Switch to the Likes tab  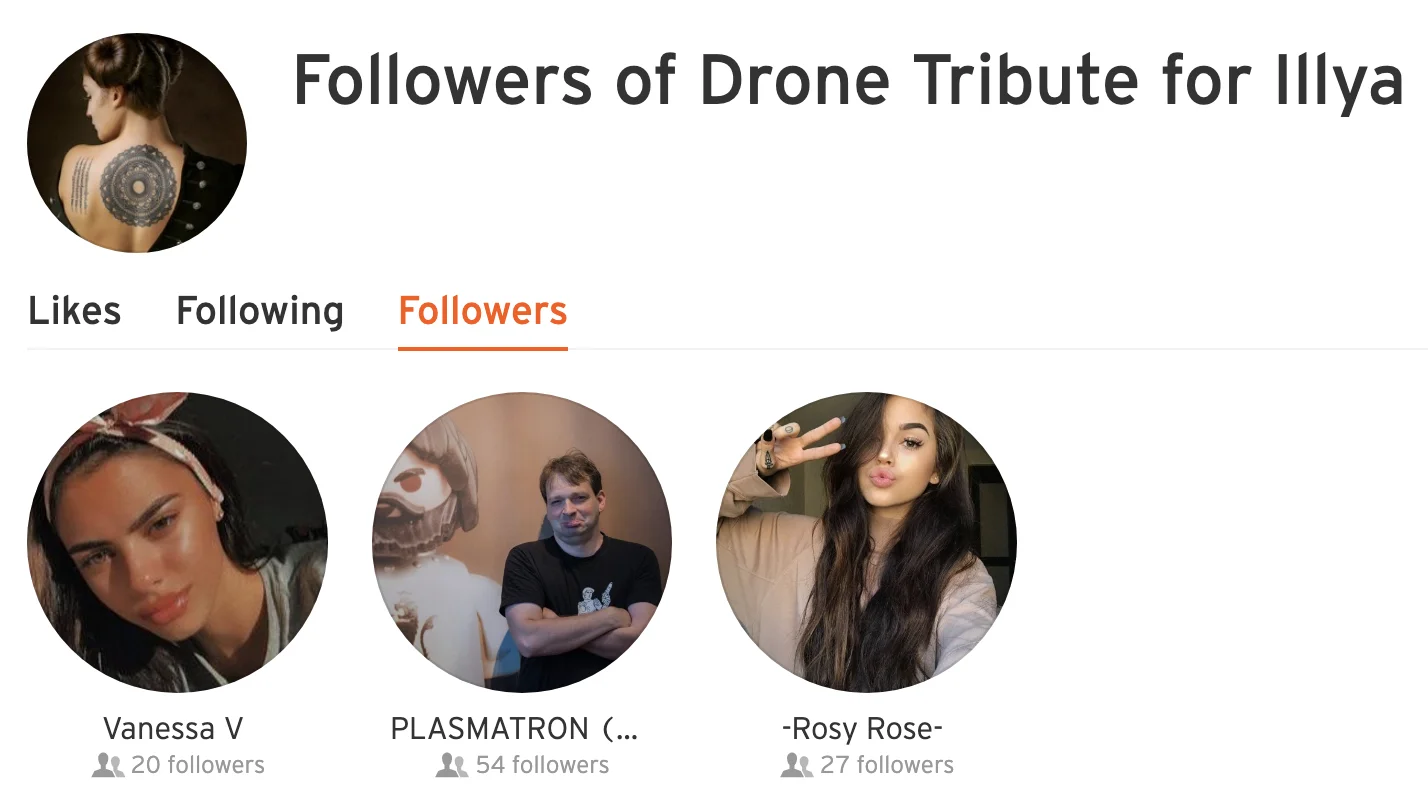point(75,311)
